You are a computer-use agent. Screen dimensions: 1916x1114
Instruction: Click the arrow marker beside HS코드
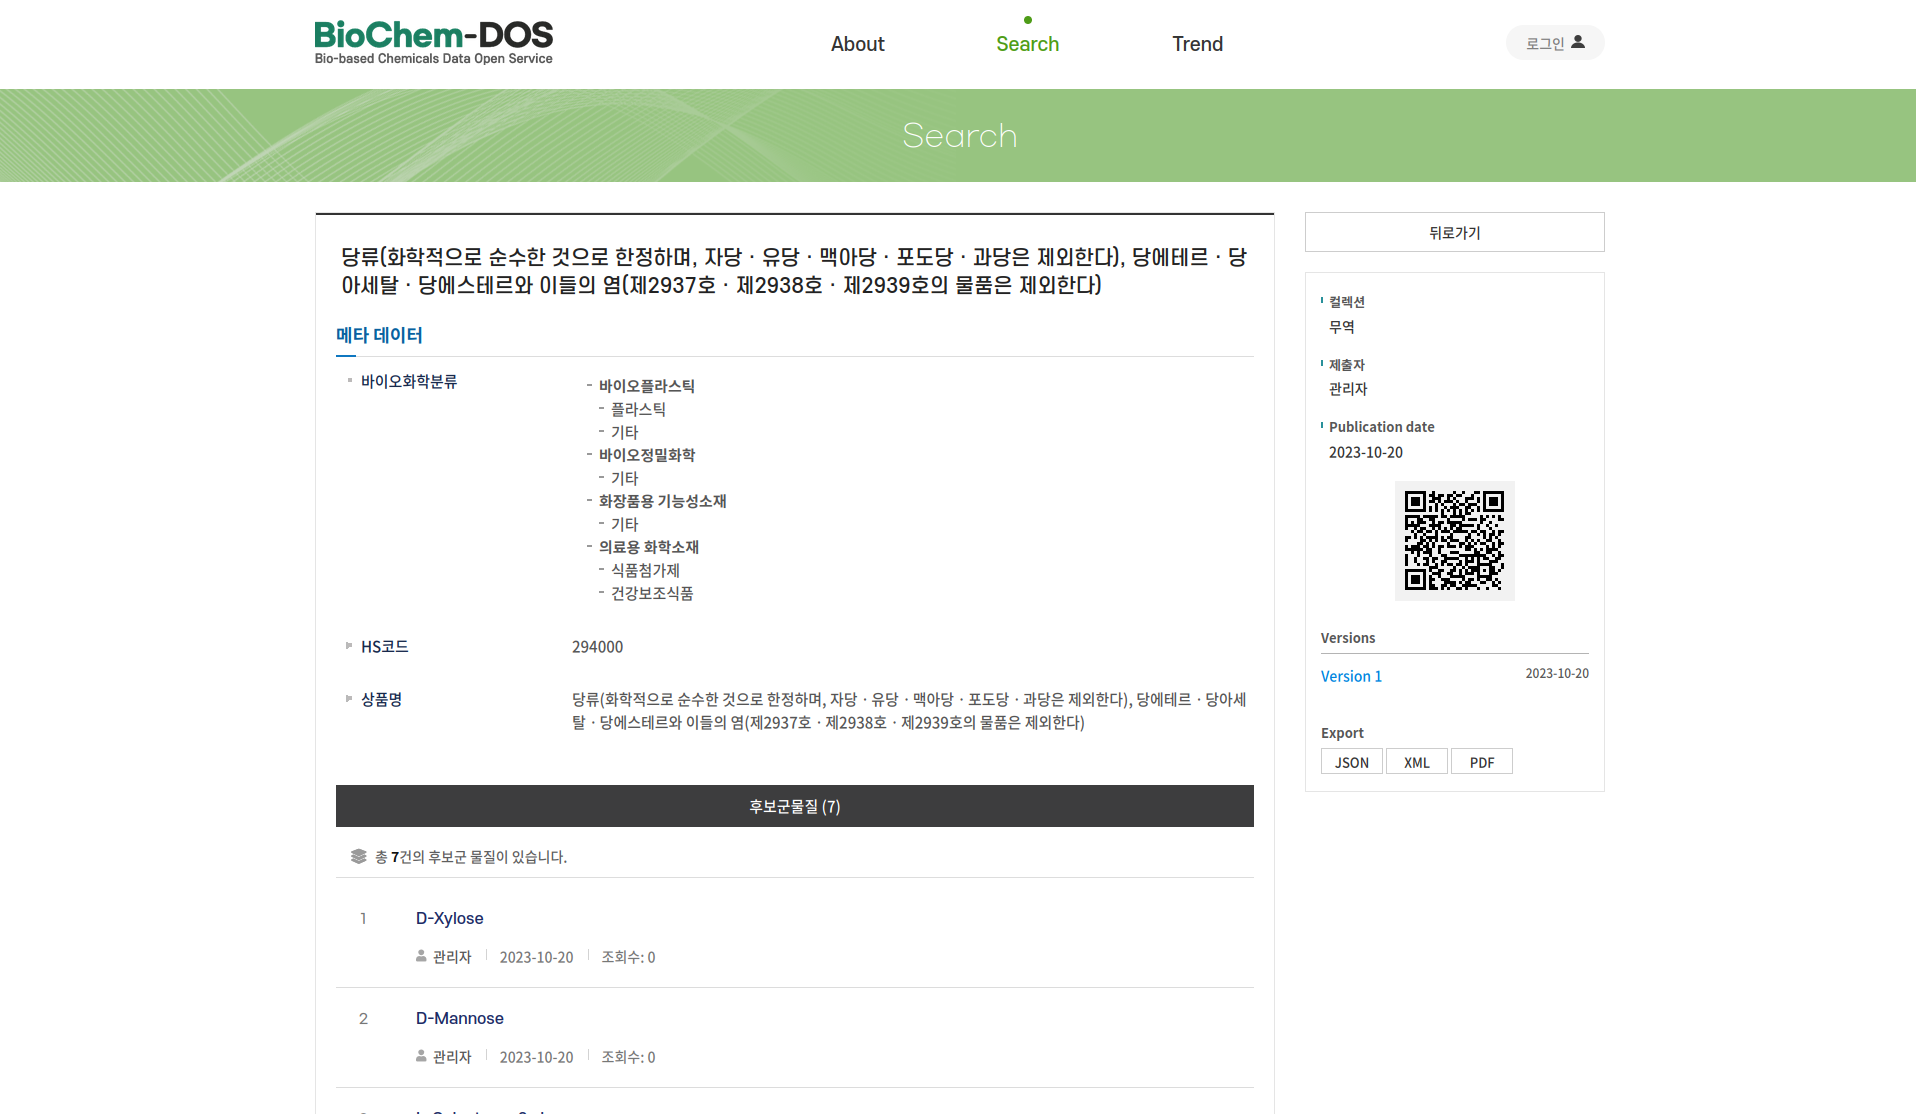coord(349,646)
